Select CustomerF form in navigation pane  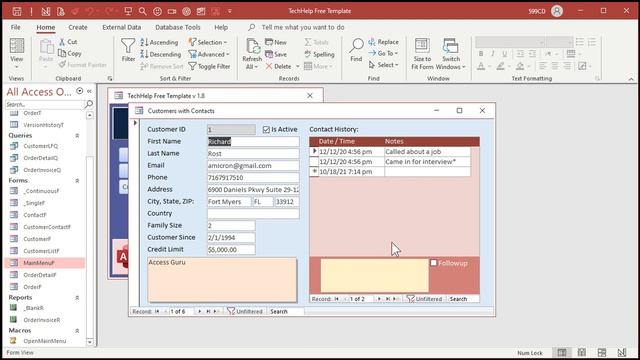point(37,239)
